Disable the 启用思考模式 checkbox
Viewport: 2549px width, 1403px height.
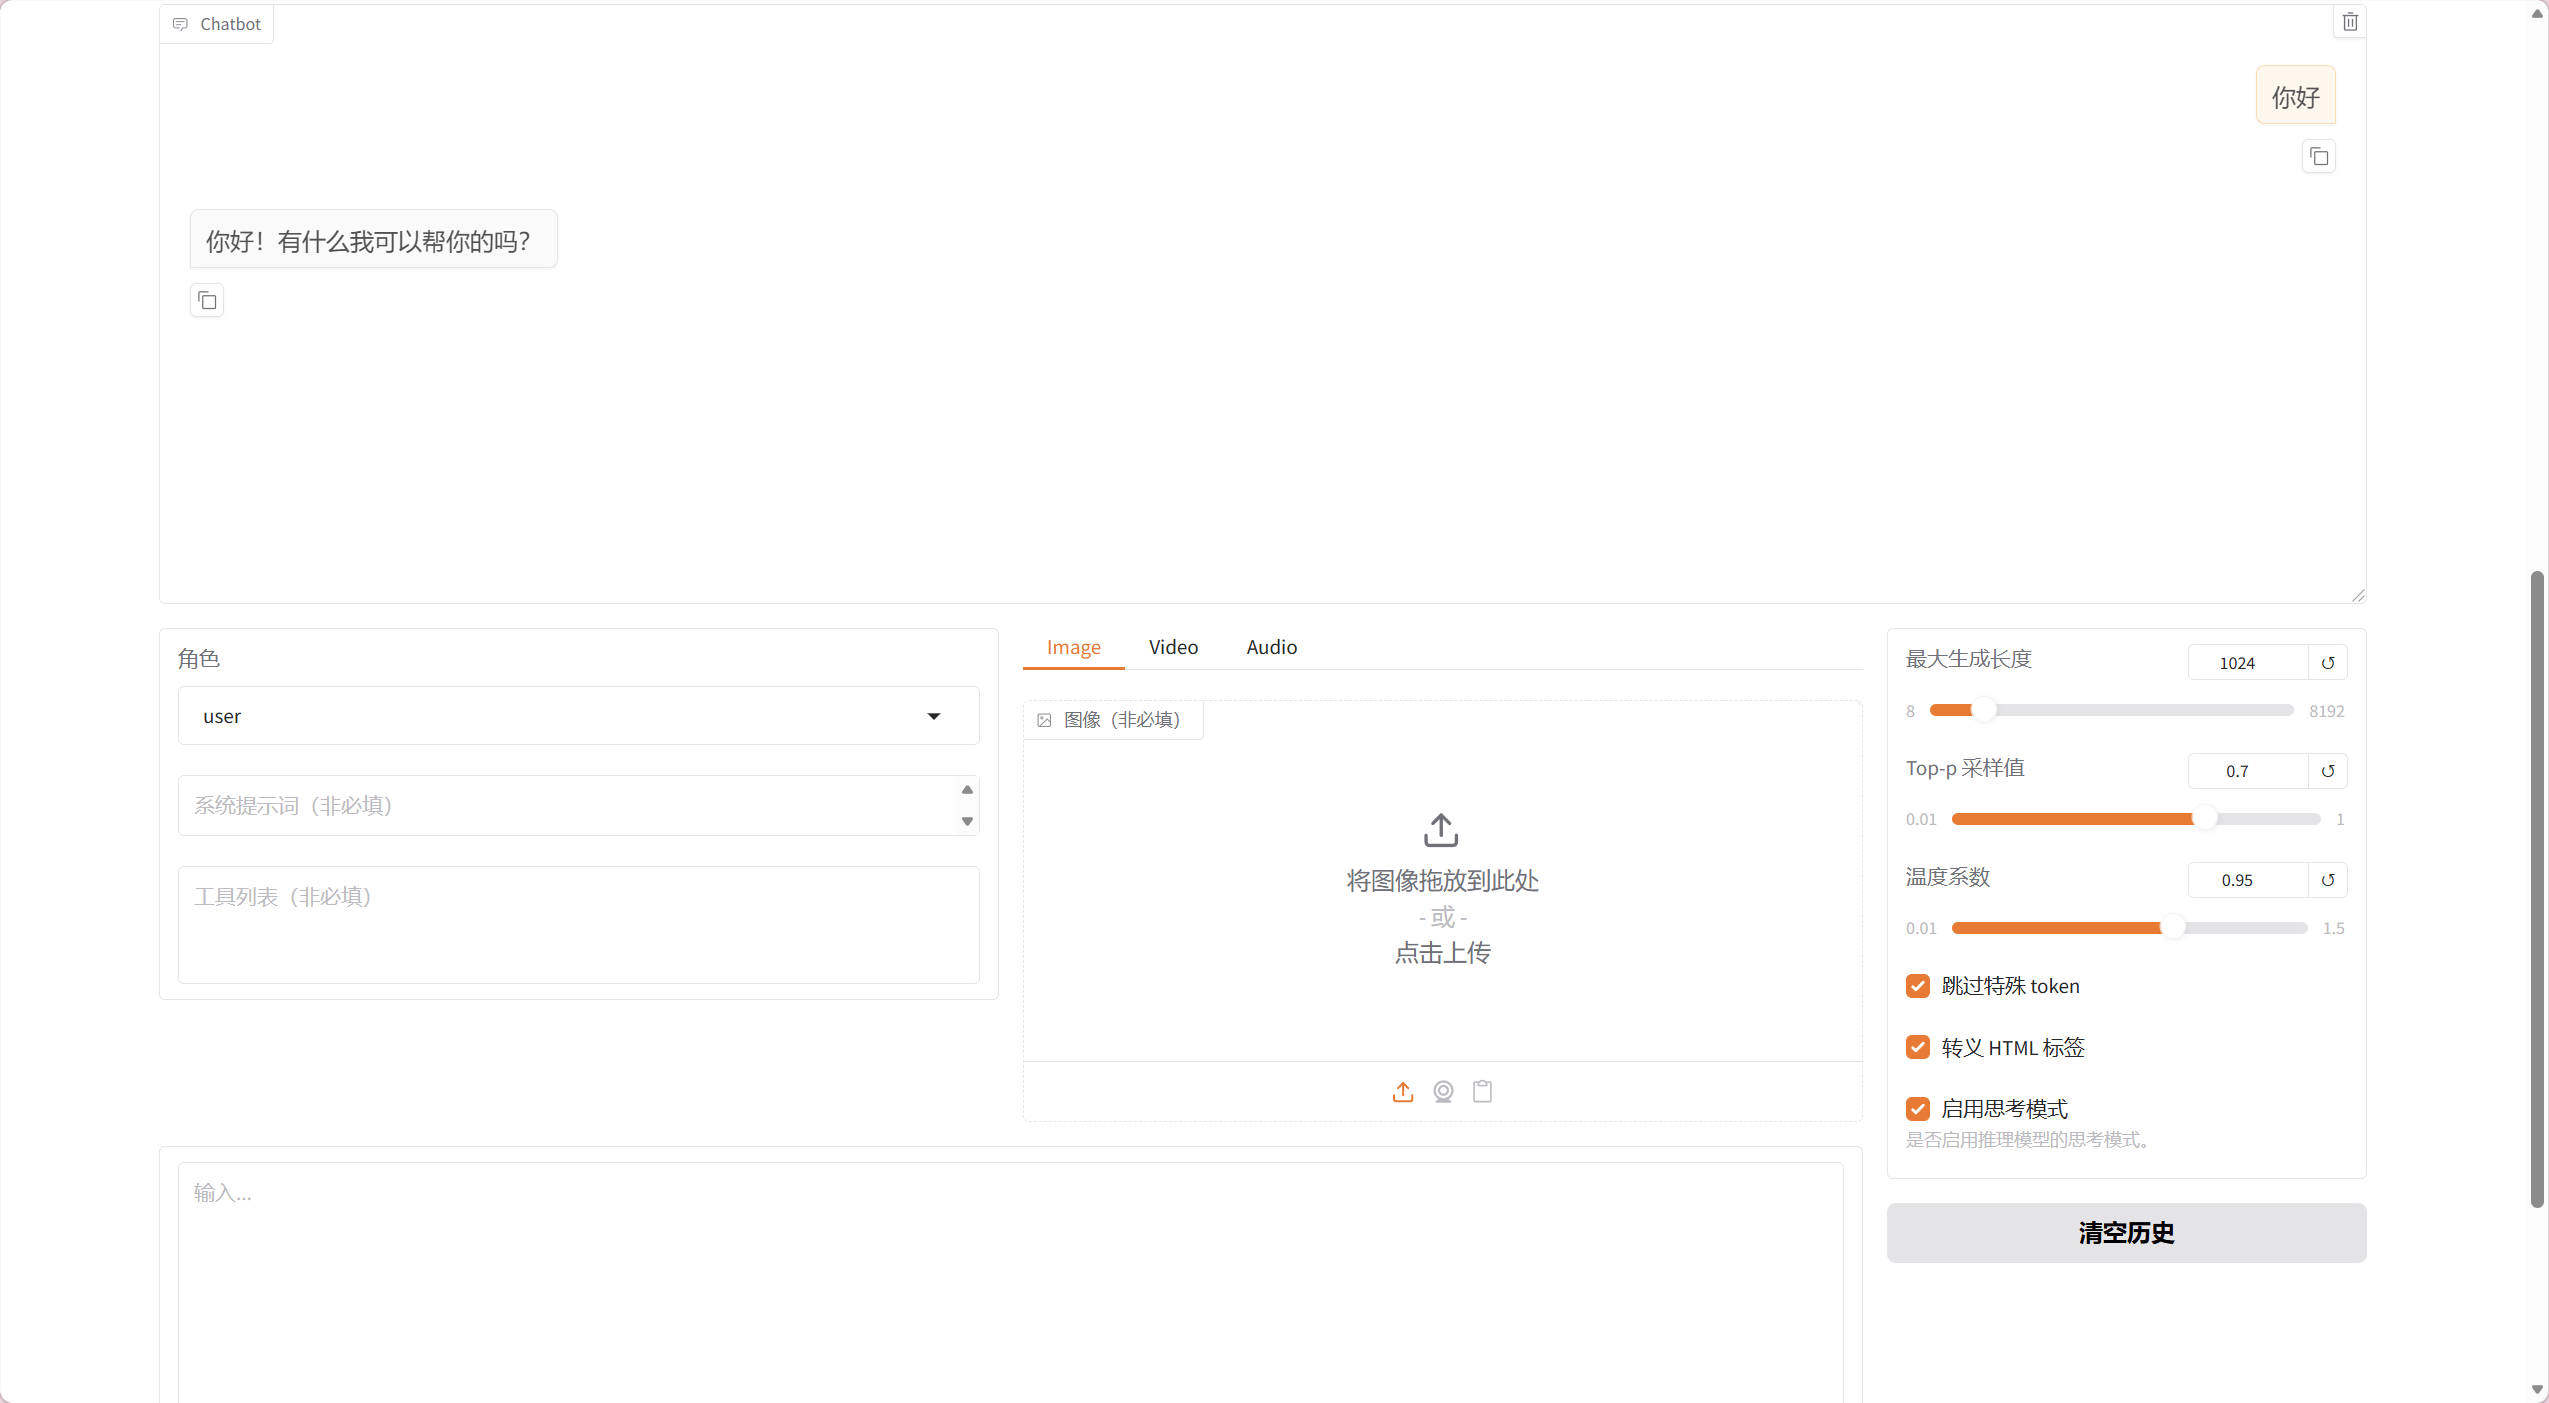1917,1109
